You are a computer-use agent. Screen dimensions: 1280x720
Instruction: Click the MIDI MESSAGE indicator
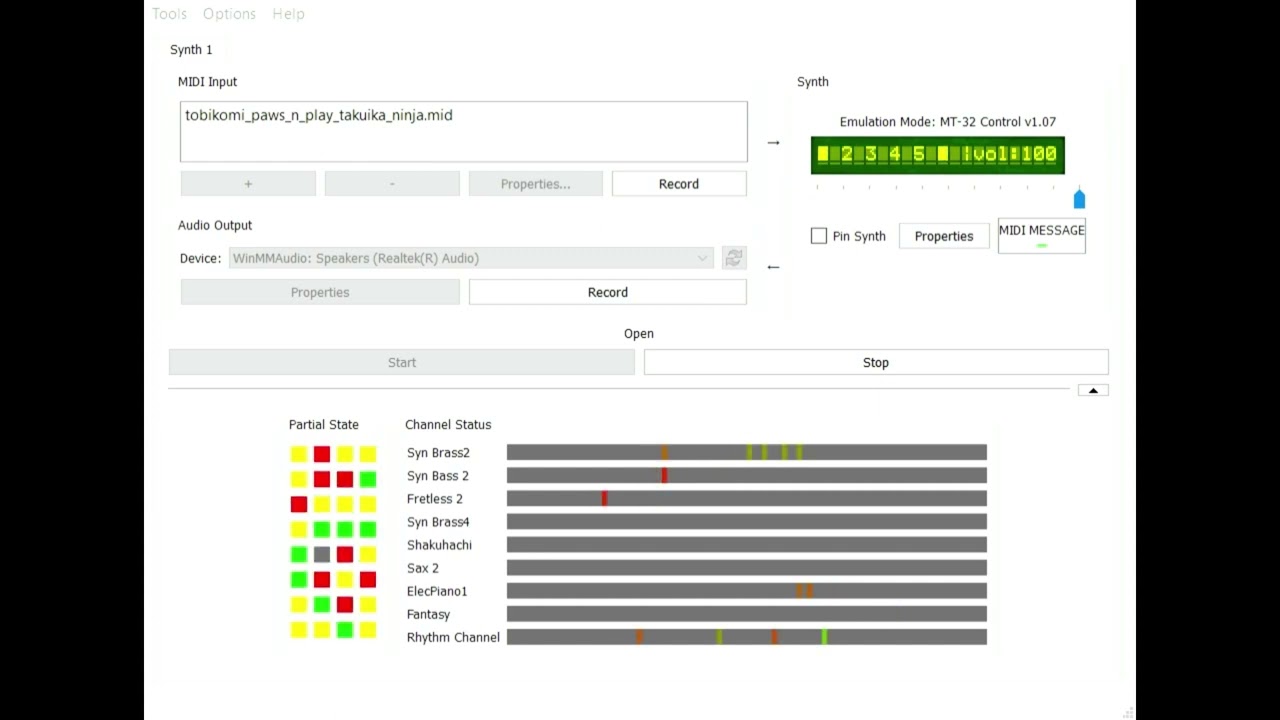point(1042,236)
